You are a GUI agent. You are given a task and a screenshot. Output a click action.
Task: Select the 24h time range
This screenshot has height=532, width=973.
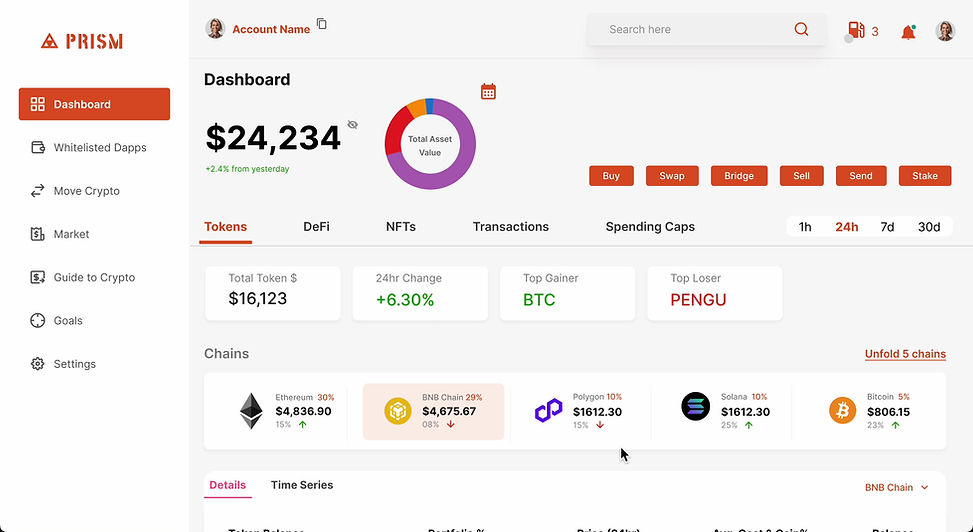(x=846, y=227)
